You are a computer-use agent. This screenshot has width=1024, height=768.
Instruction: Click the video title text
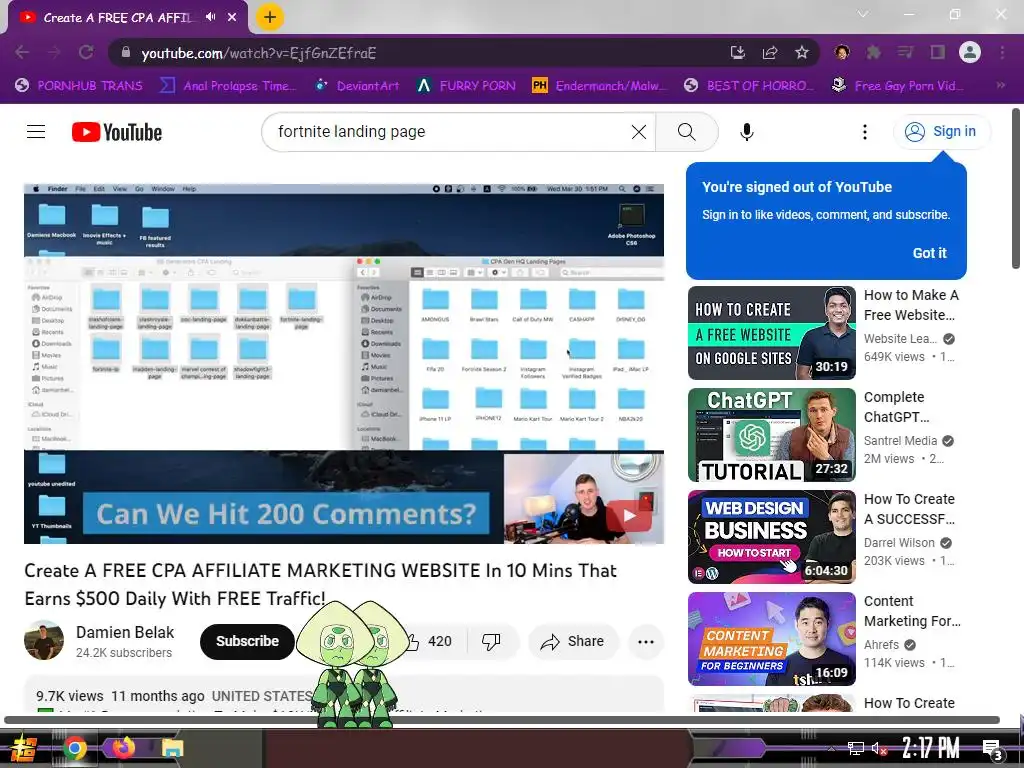(321, 584)
